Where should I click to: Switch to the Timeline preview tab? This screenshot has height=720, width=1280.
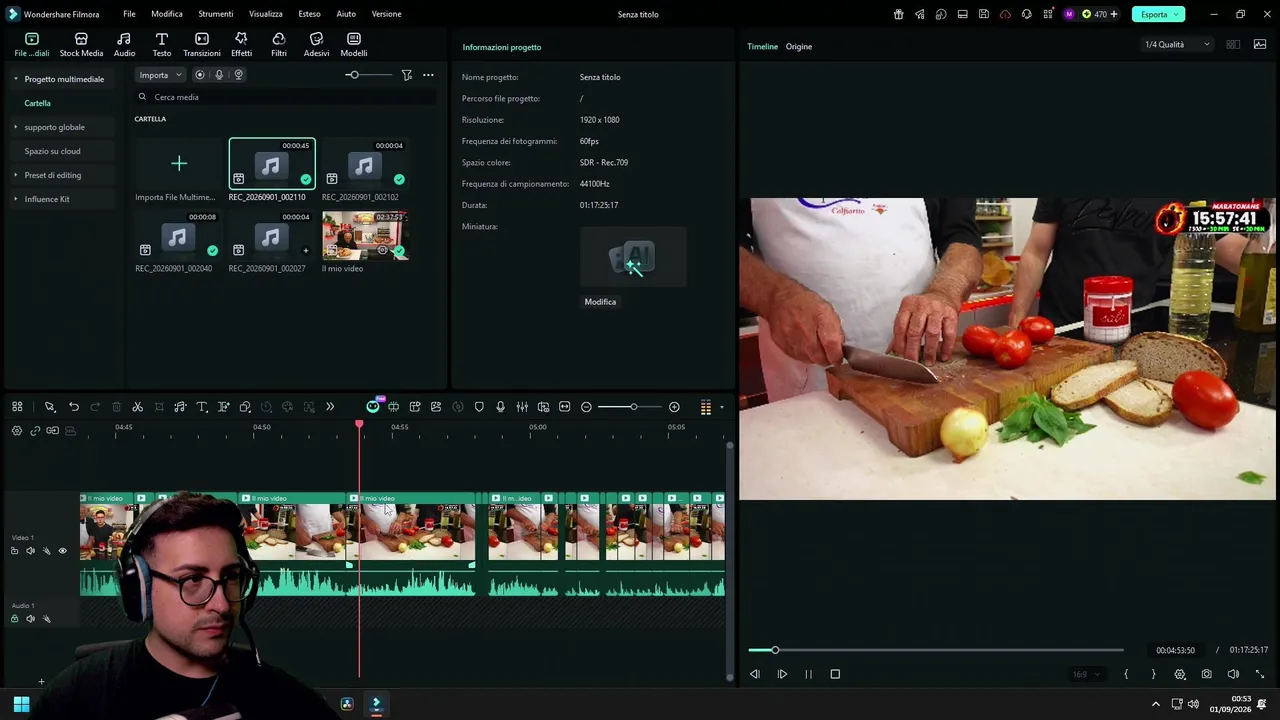762,47
